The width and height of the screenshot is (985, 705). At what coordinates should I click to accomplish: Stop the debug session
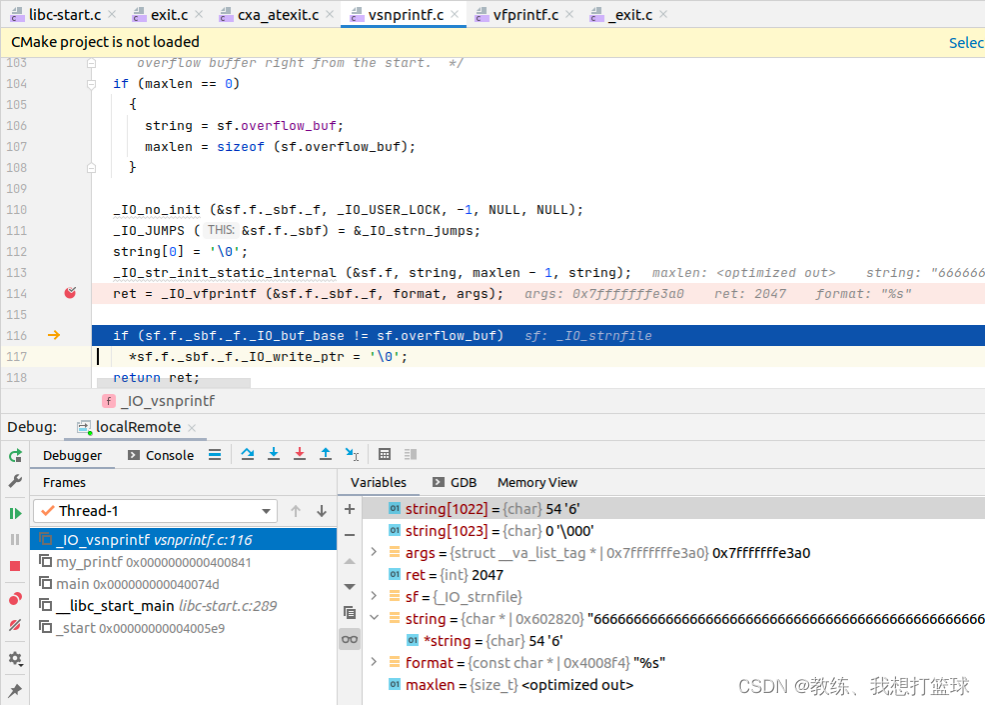15,566
